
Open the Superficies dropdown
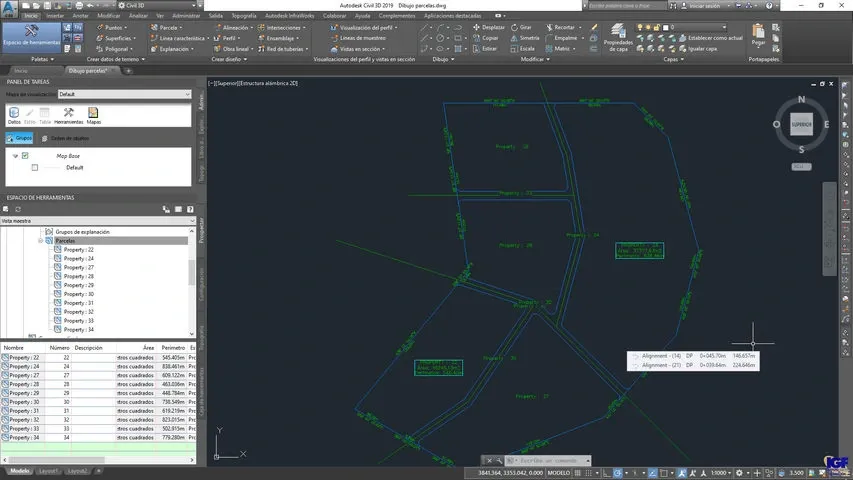pyautogui.click(x=116, y=38)
